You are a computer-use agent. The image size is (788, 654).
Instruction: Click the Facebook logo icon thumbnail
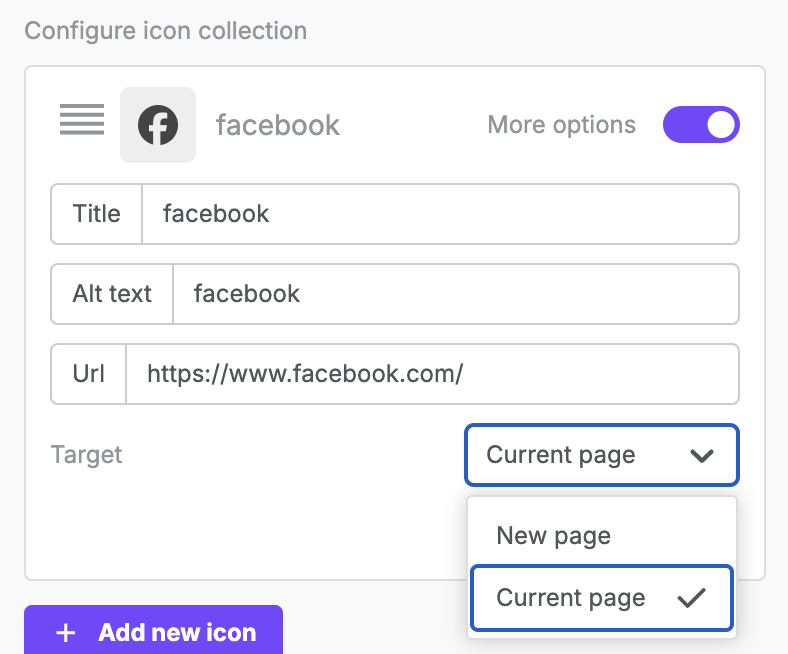(x=158, y=125)
